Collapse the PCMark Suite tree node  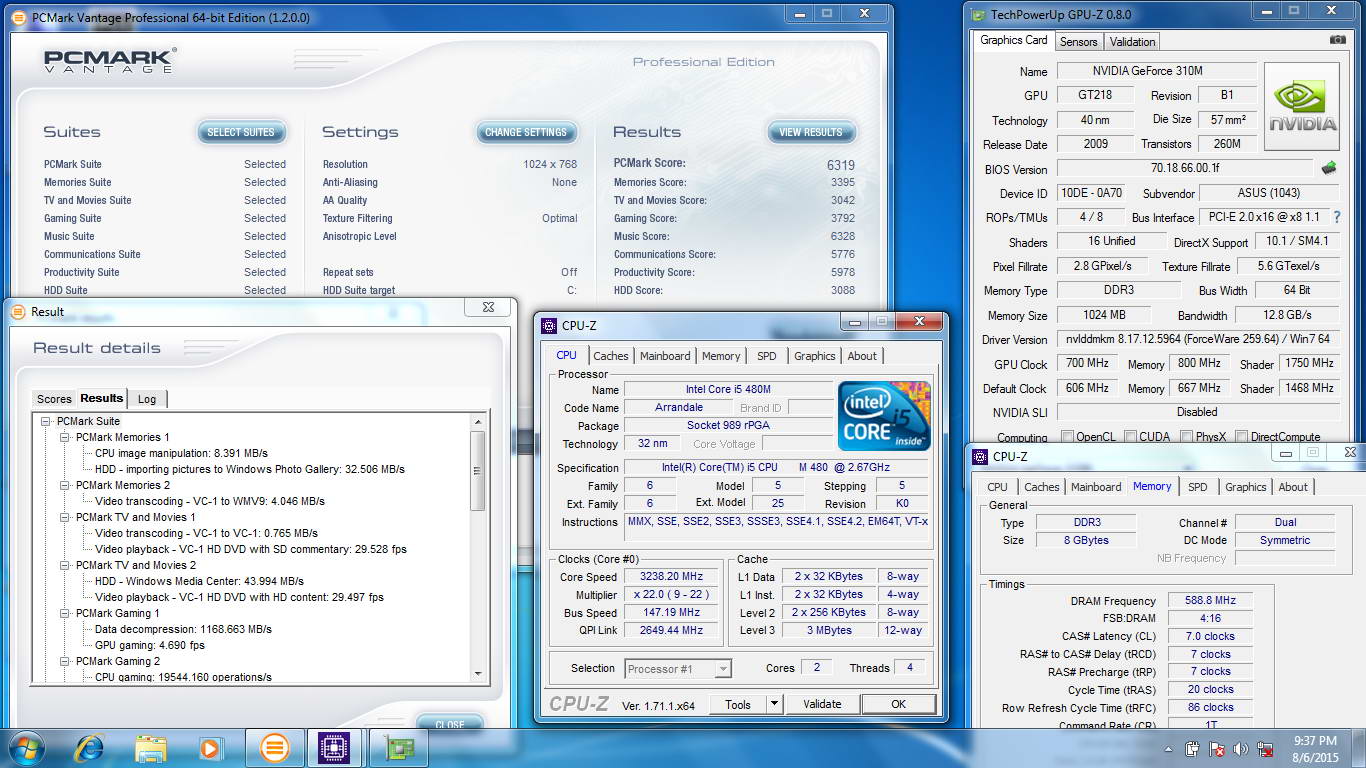(x=46, y=421)
